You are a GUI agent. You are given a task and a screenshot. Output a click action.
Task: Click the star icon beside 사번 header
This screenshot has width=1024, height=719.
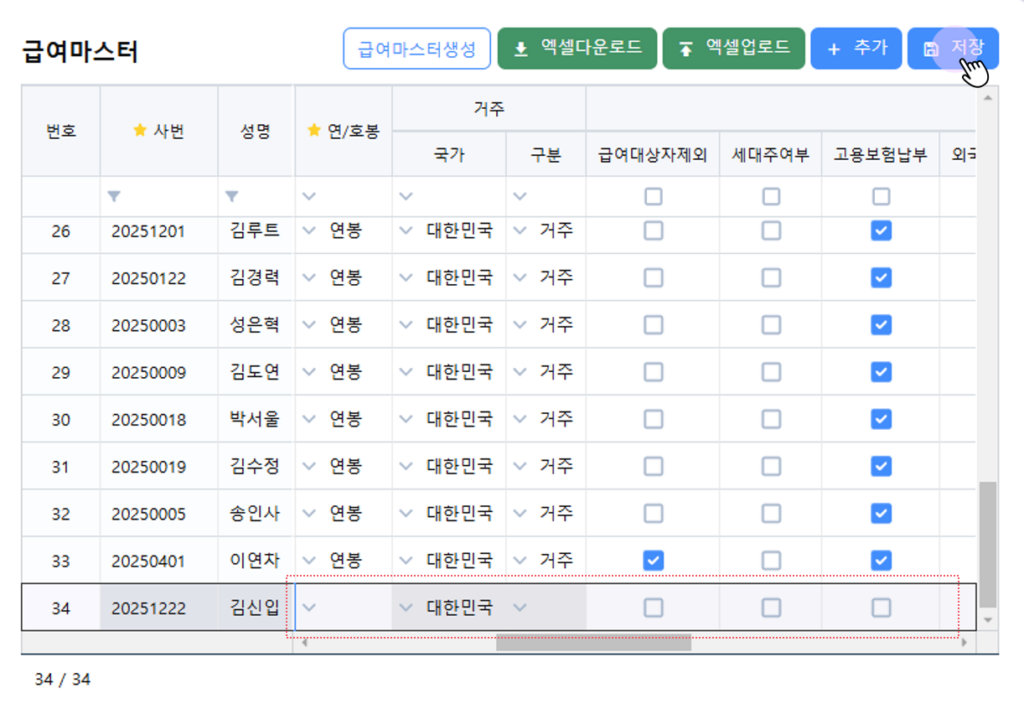[x=140, y=130]
